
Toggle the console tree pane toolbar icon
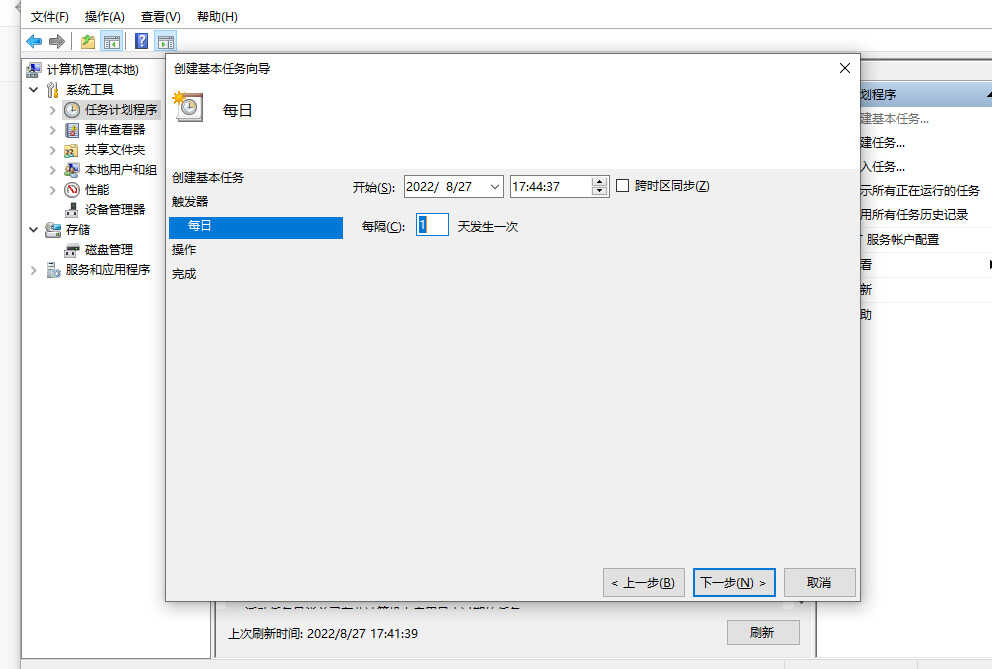coord(112,42)
